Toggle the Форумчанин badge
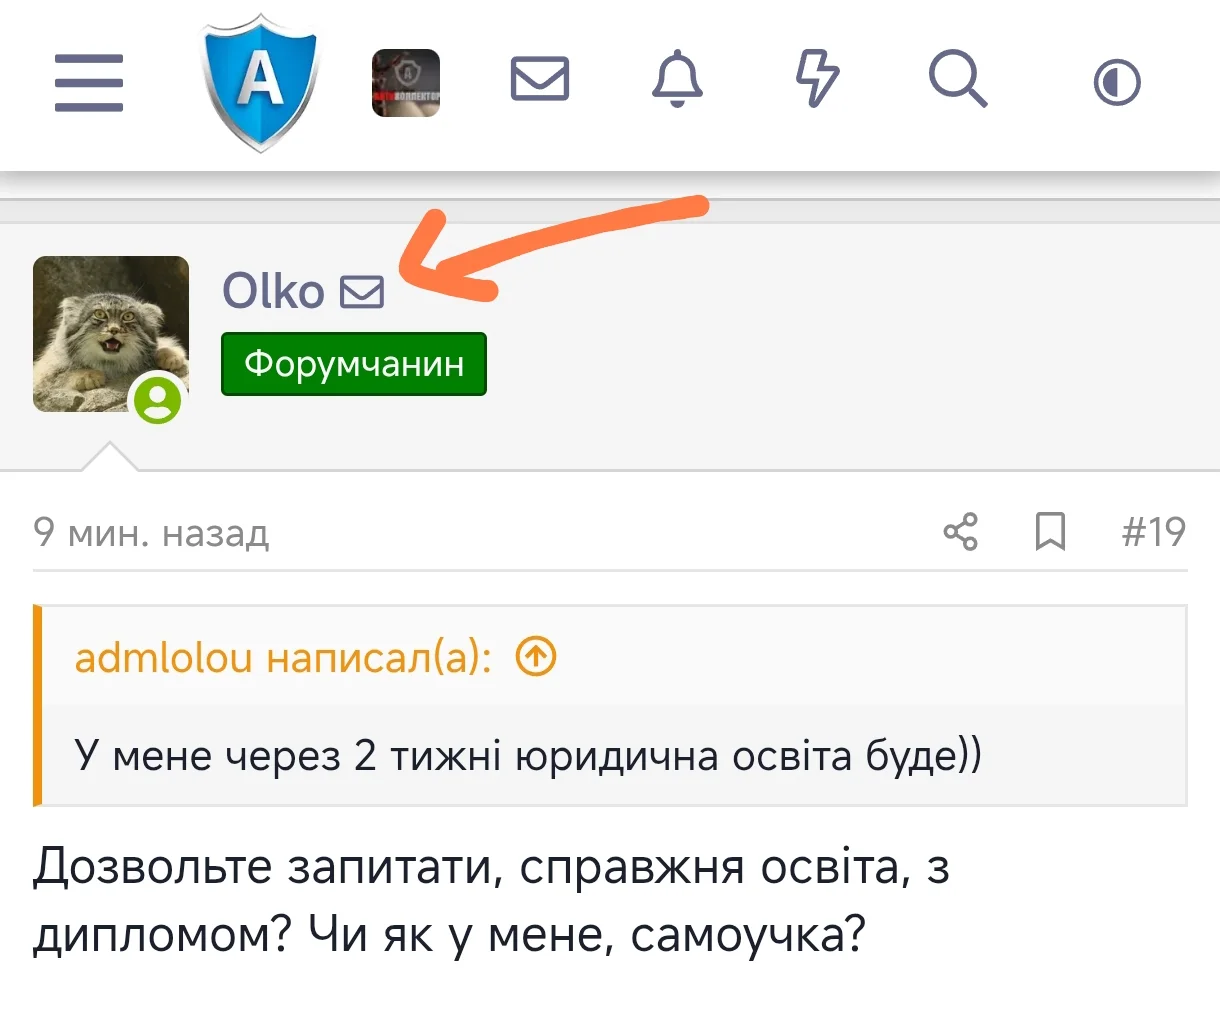Screen dimensions: 1220x1011 353,363
